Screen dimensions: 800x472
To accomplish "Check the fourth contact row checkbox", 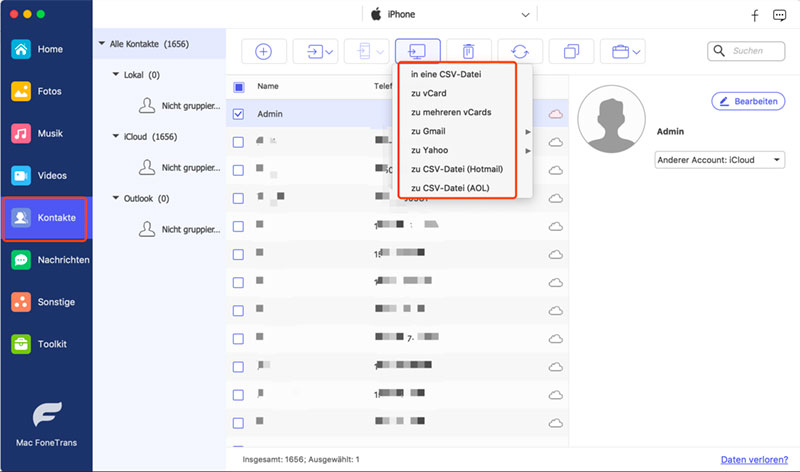I will point(238,198).
